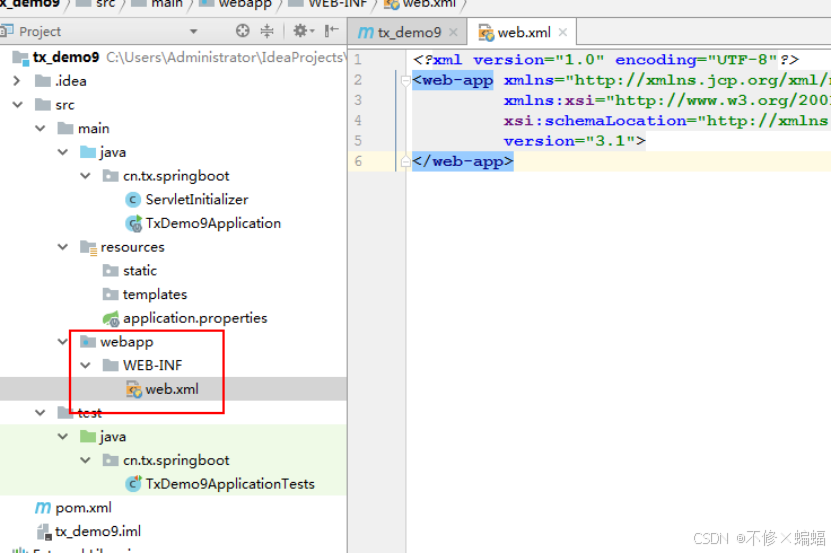This screenshot has height=554, width=831.
Task: Select ServletInitializer in project tree
Action: 197,199
